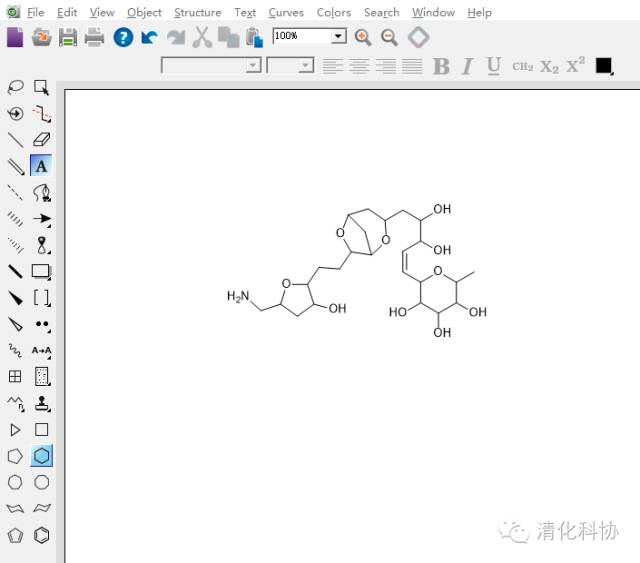Select the Hashed Wedged Bond tool
The width and height of the screenshot is (640, 563).
click(16, 245)
